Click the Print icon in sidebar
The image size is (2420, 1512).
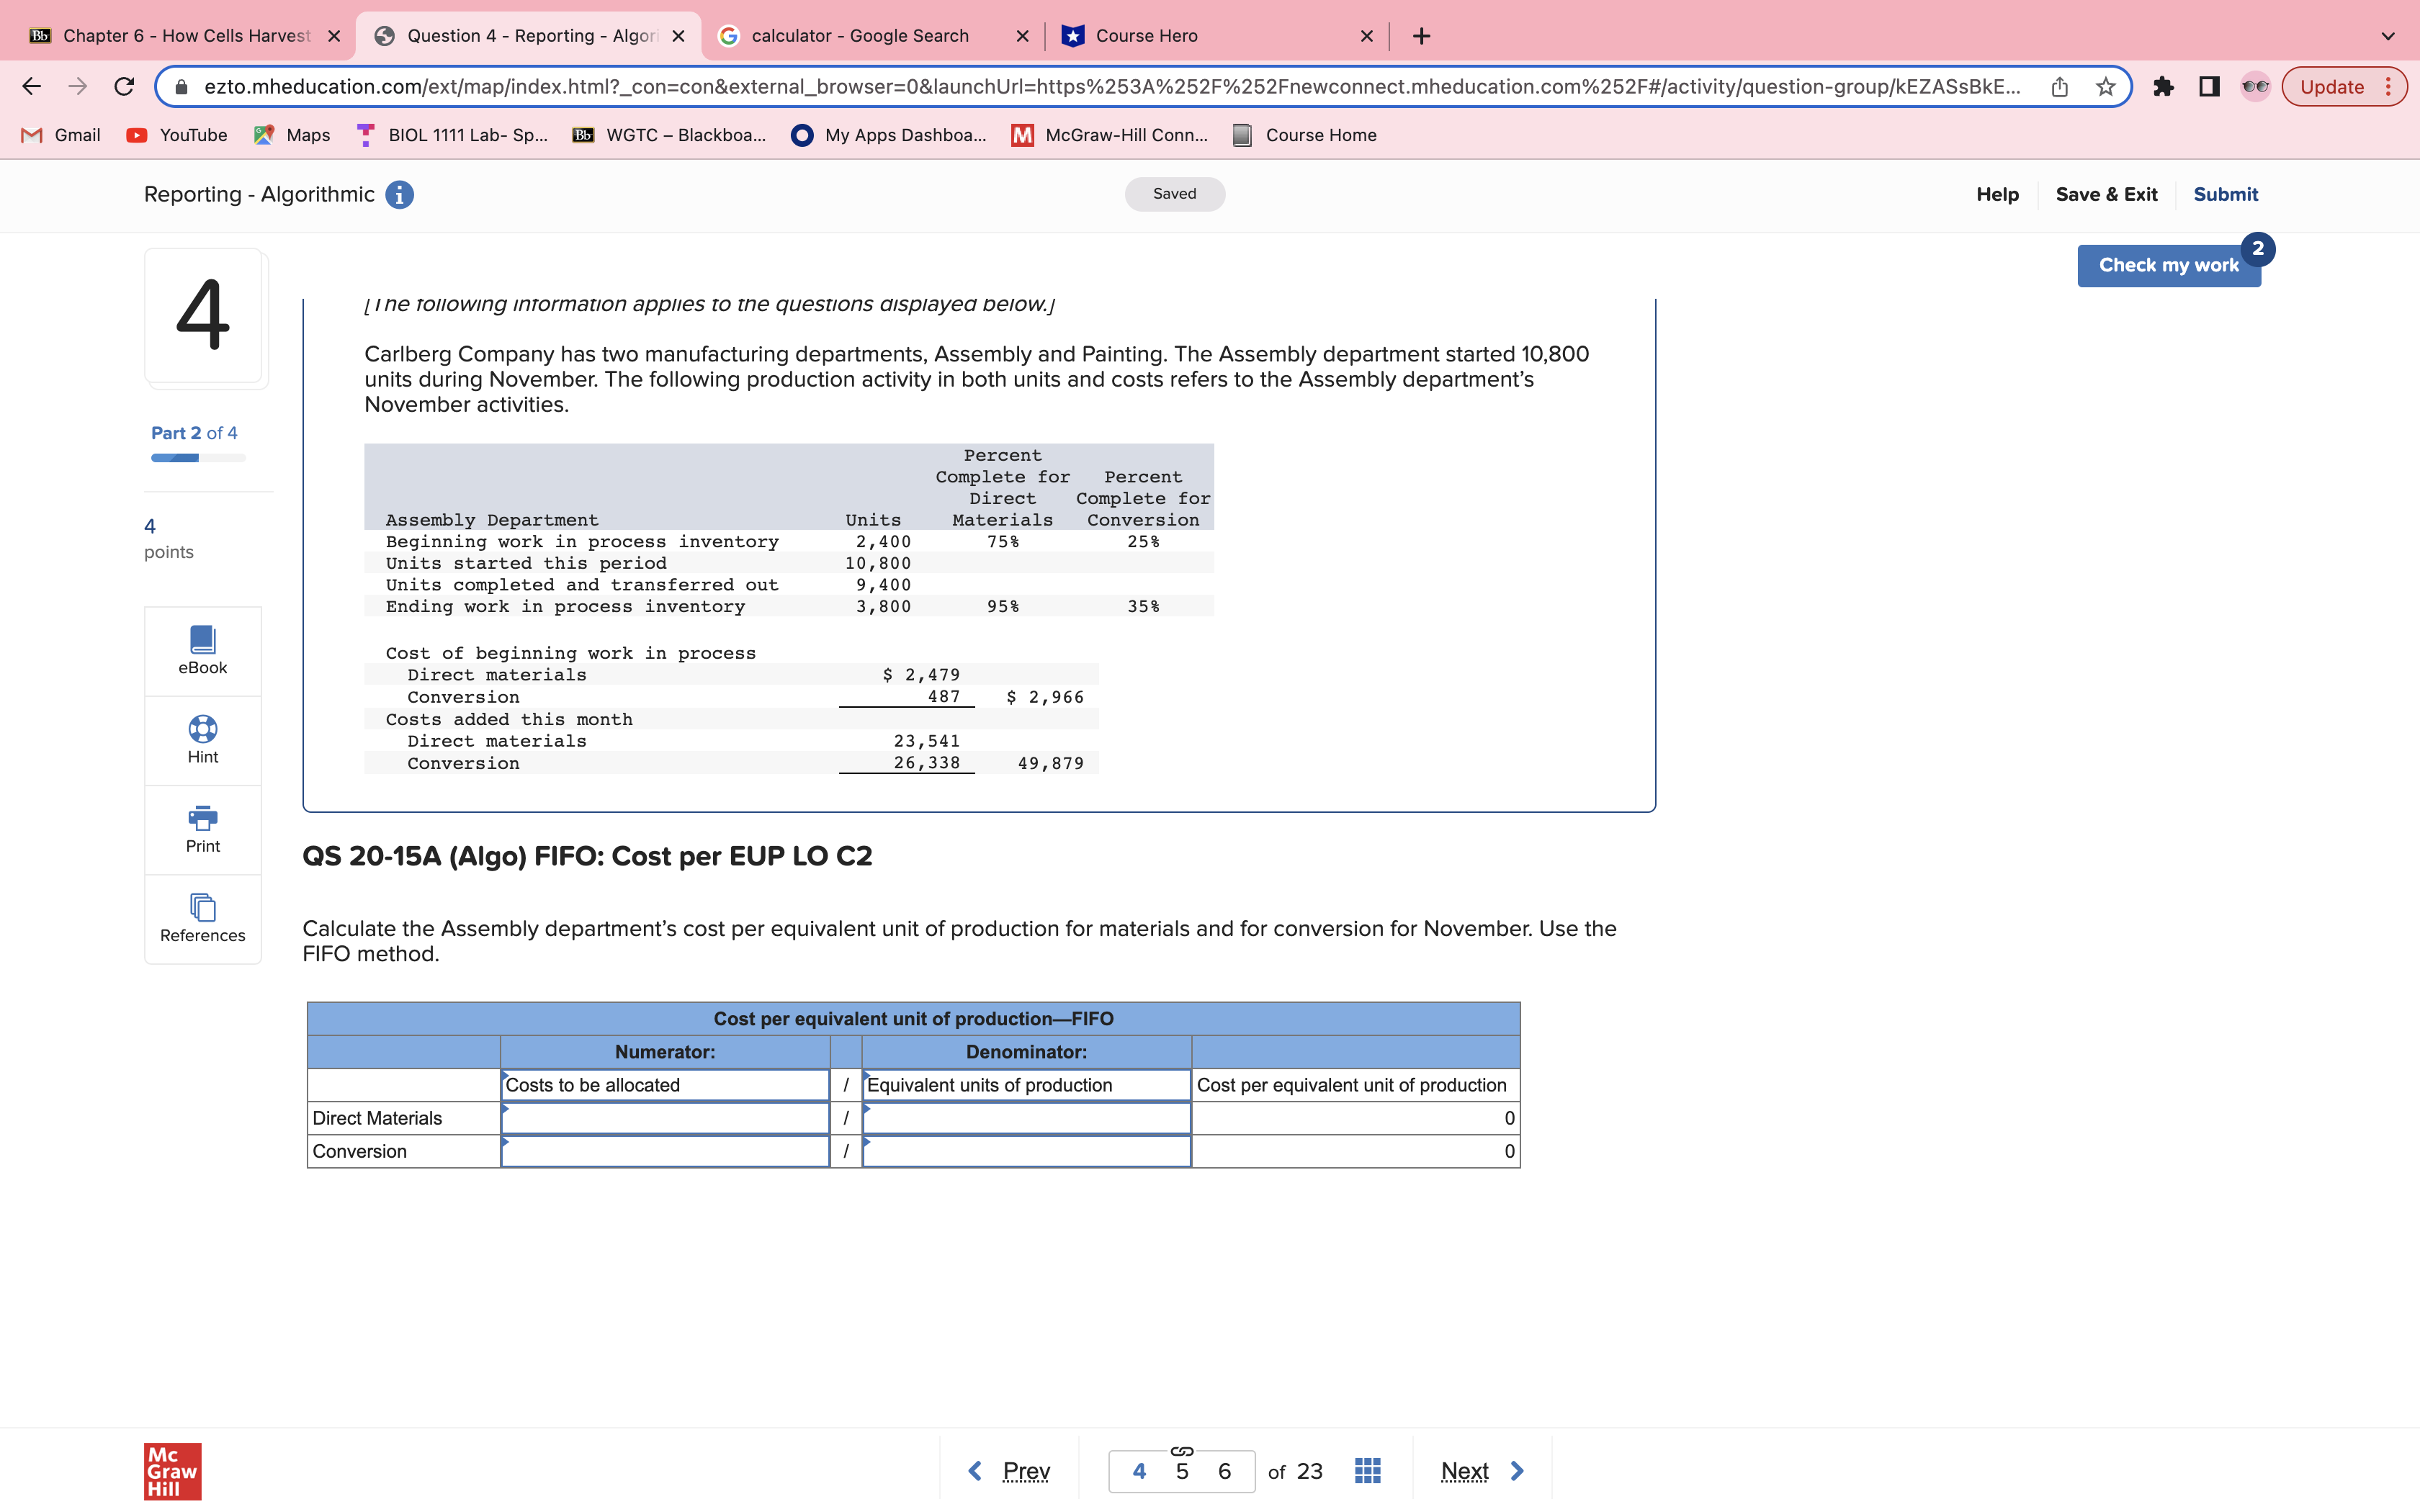[x=202, y=819]
